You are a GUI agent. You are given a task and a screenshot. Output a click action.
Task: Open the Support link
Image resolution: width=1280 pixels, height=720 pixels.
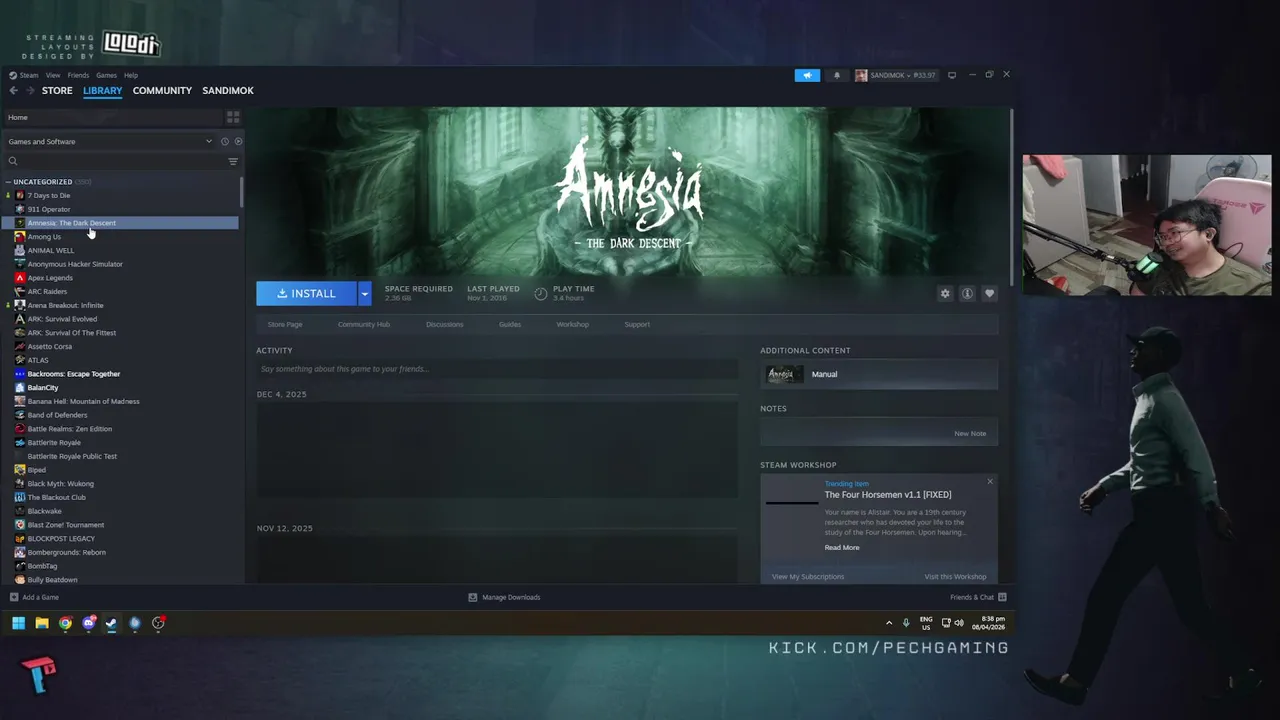coord(637,324)
